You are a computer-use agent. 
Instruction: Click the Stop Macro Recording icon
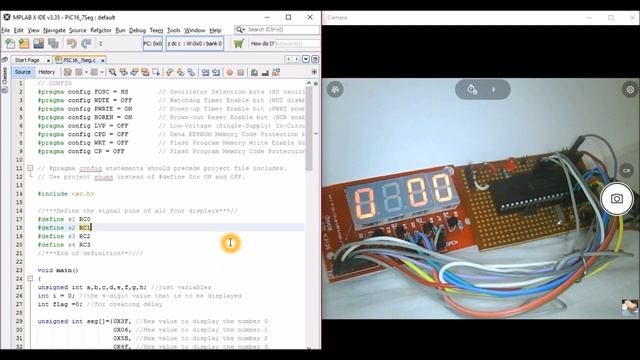241,72
